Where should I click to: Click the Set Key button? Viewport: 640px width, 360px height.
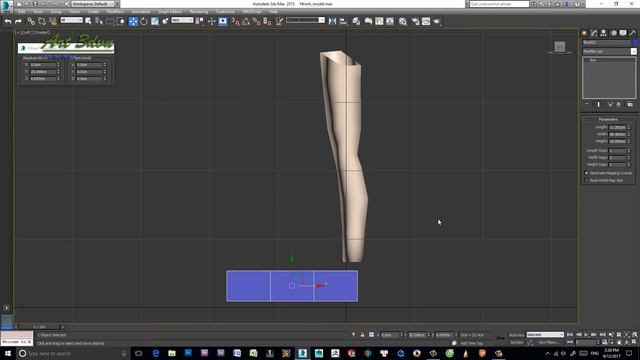coord(516,342)
